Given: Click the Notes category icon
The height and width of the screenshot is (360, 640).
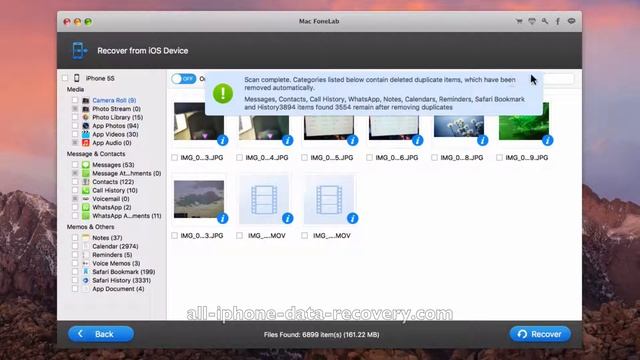Looking at the screenshot, I should click(86, 238).
